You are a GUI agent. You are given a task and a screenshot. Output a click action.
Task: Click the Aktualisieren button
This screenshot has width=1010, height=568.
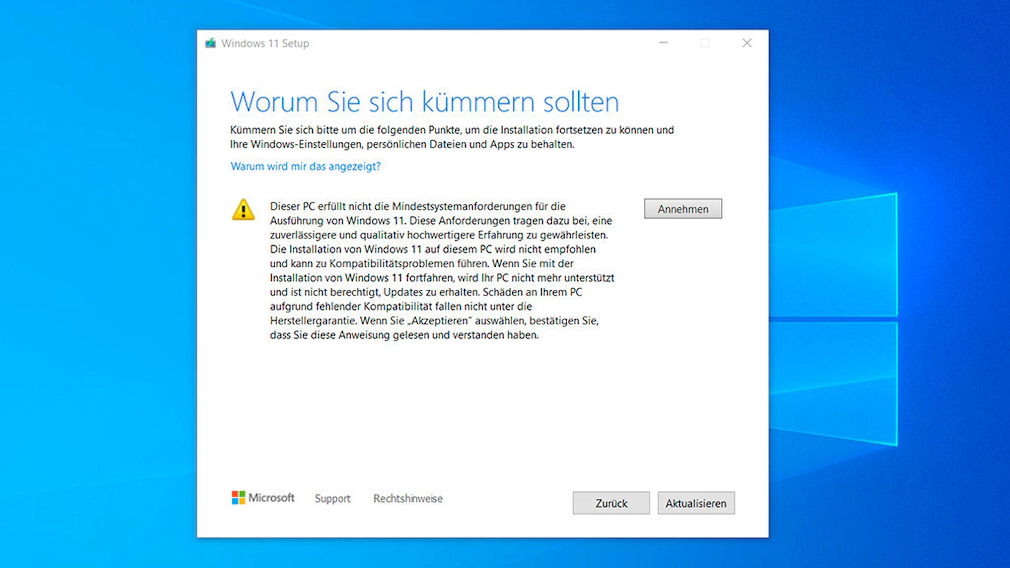point(696,503)
